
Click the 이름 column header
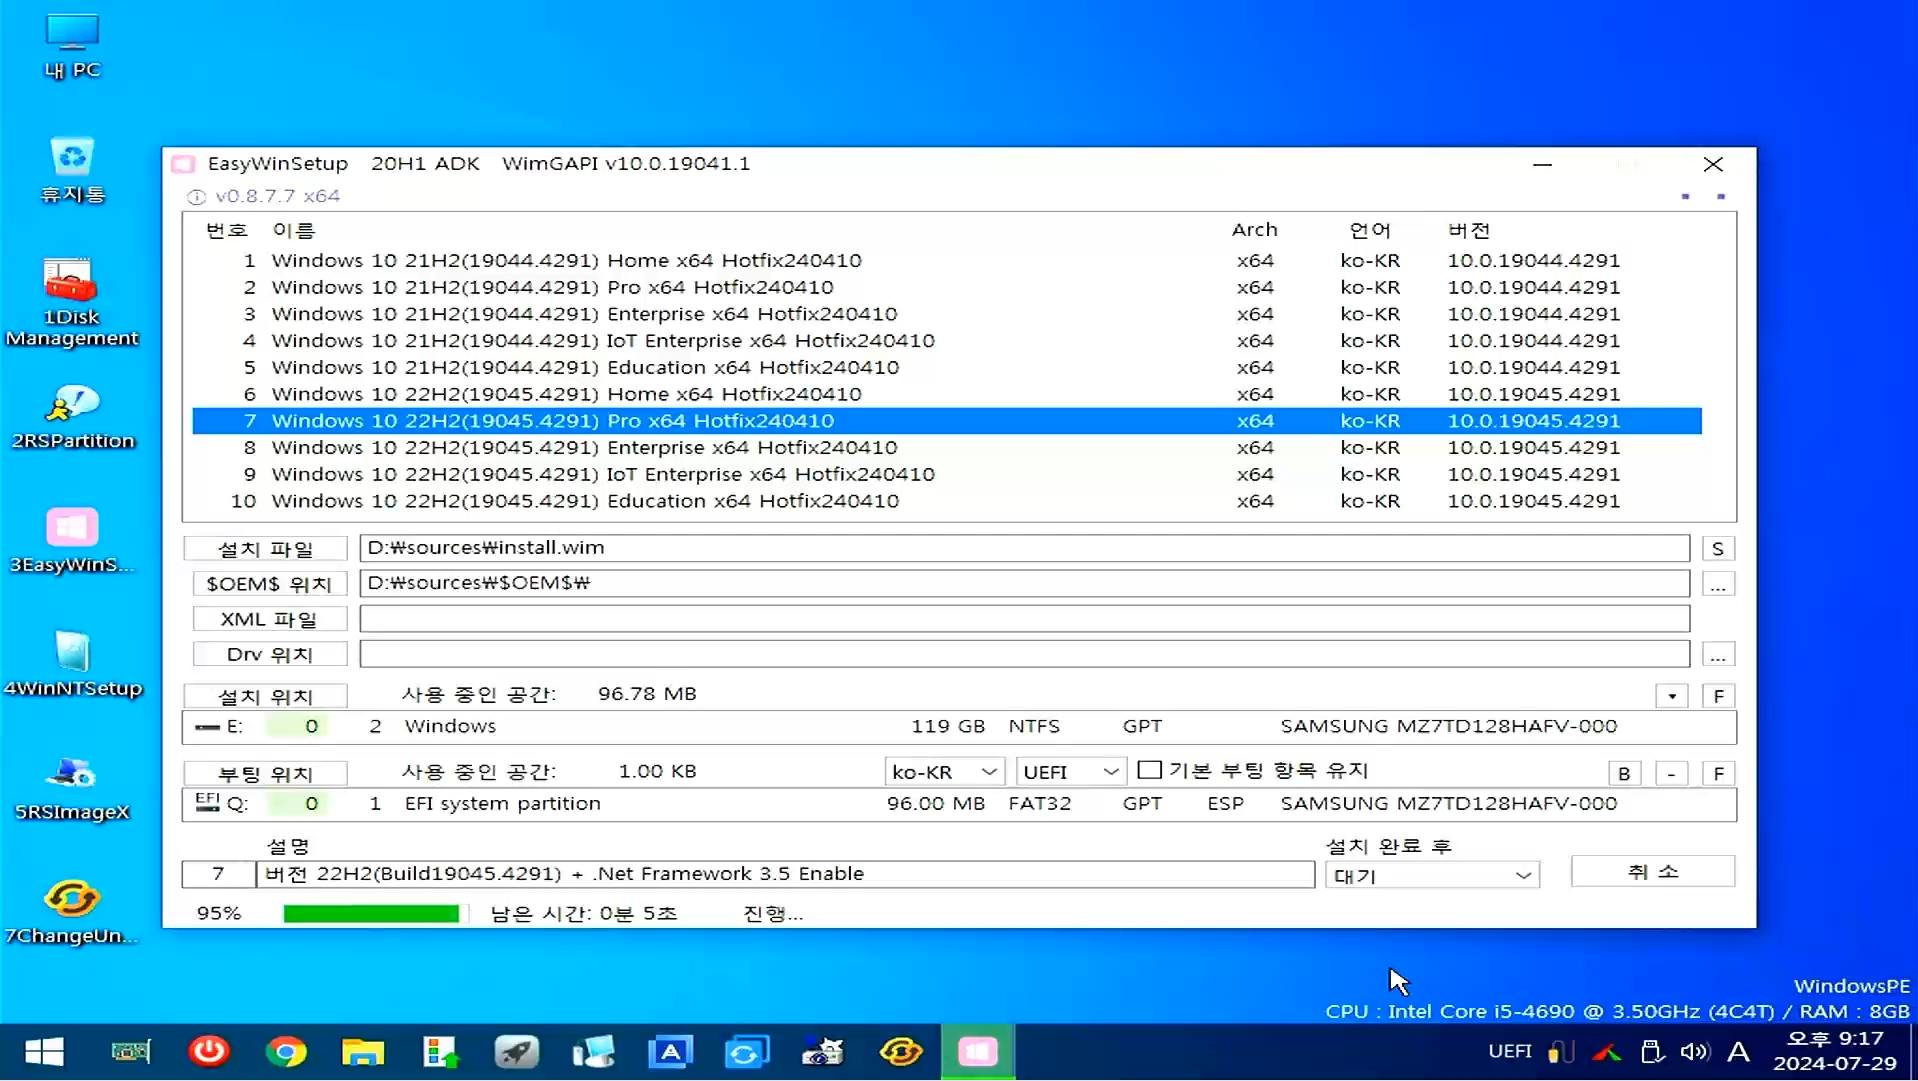coord(293,231)
